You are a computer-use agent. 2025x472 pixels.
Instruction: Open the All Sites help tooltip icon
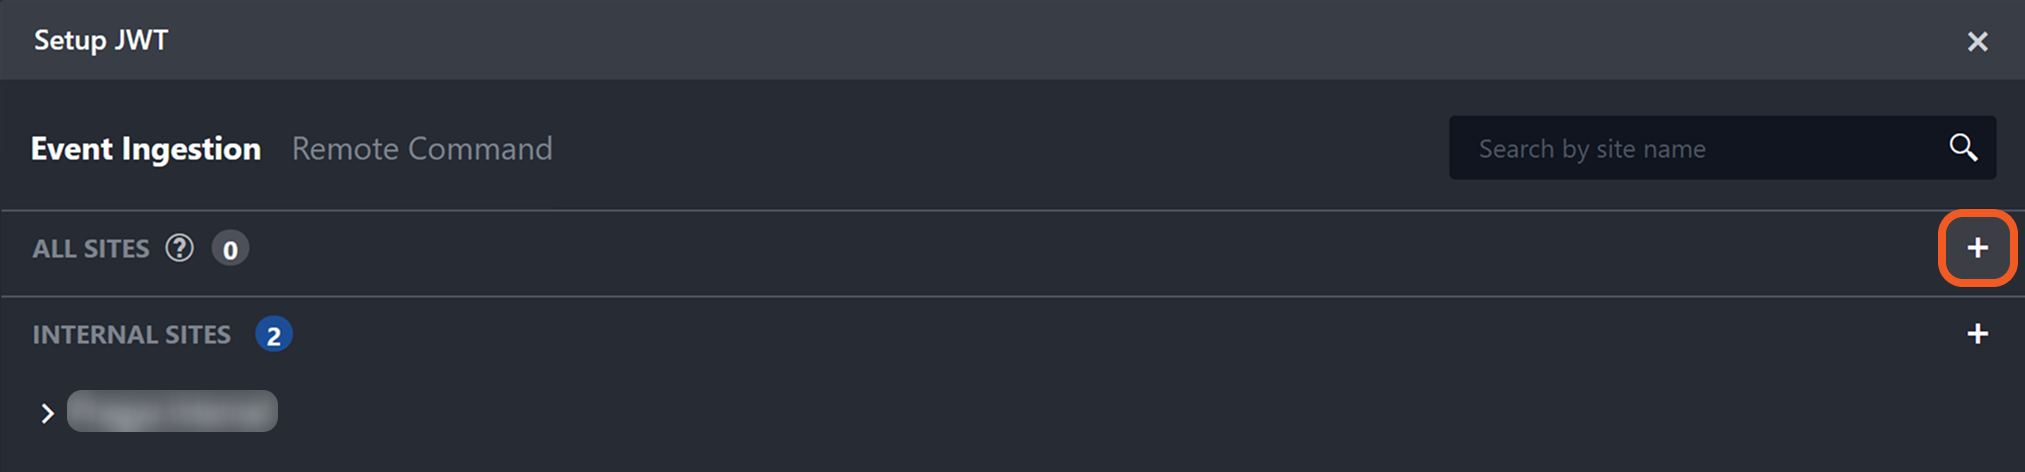tap(180, 248)
